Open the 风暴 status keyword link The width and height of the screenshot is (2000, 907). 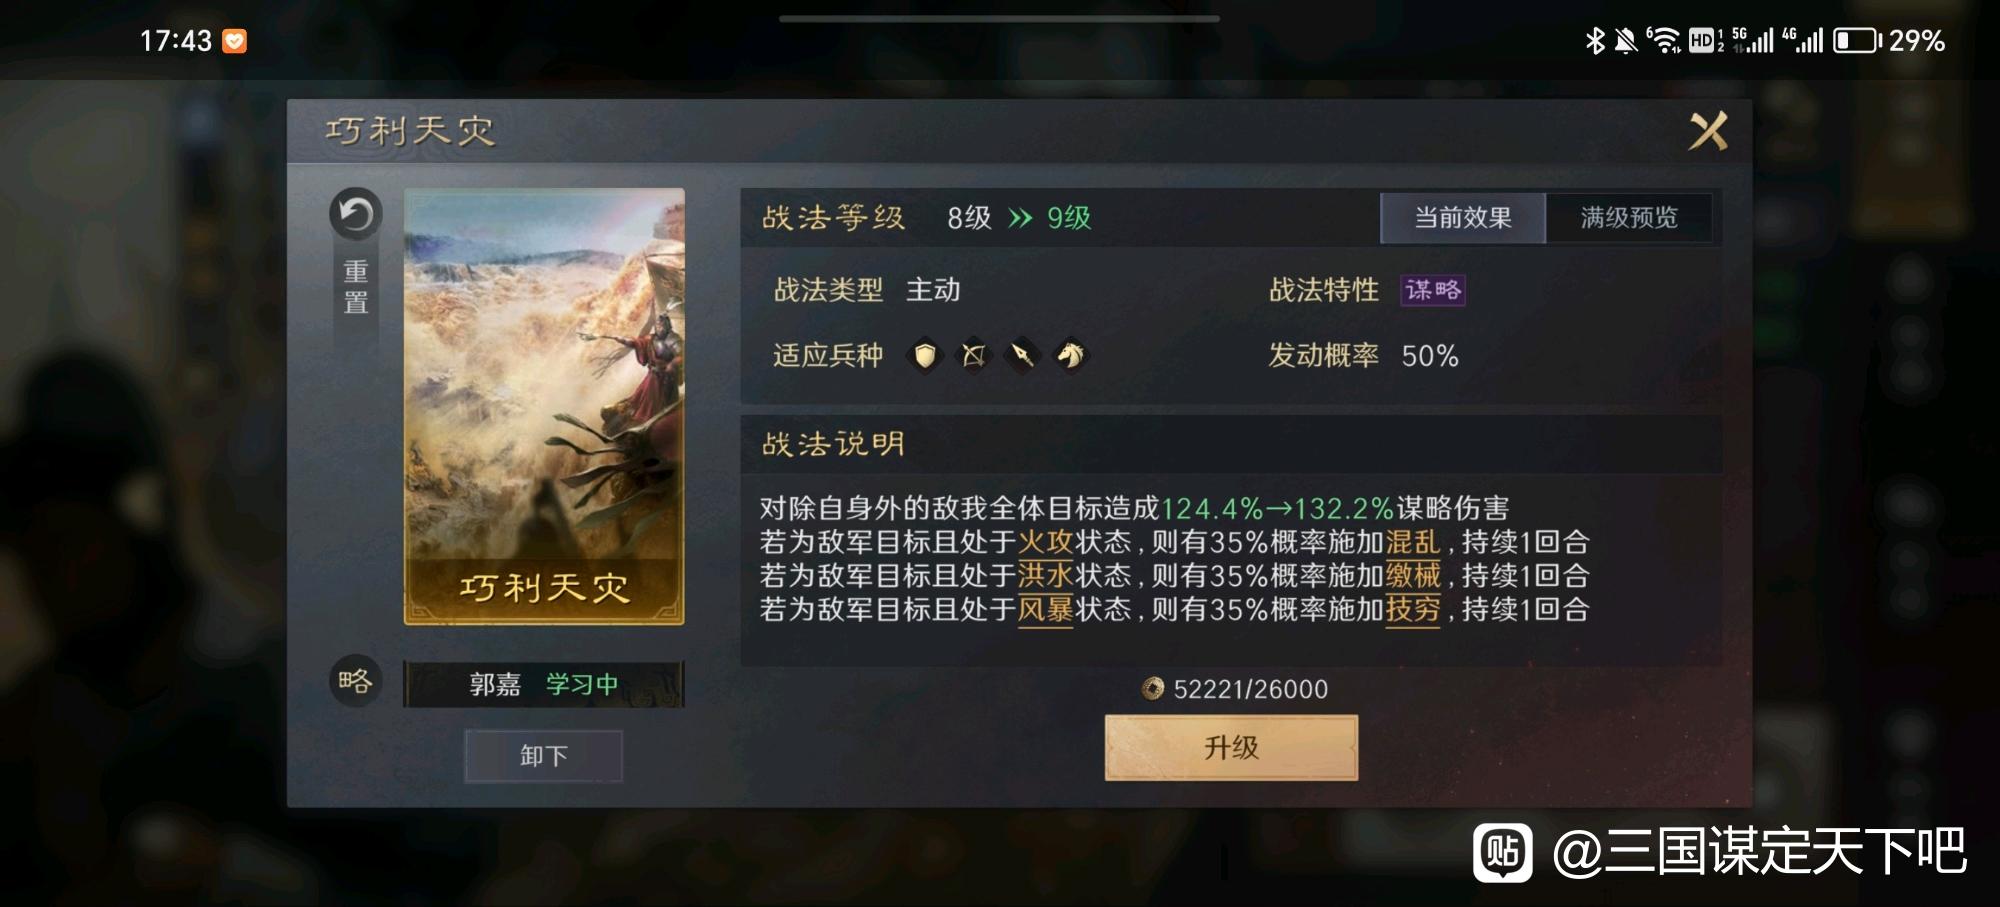pos(1045,609)
